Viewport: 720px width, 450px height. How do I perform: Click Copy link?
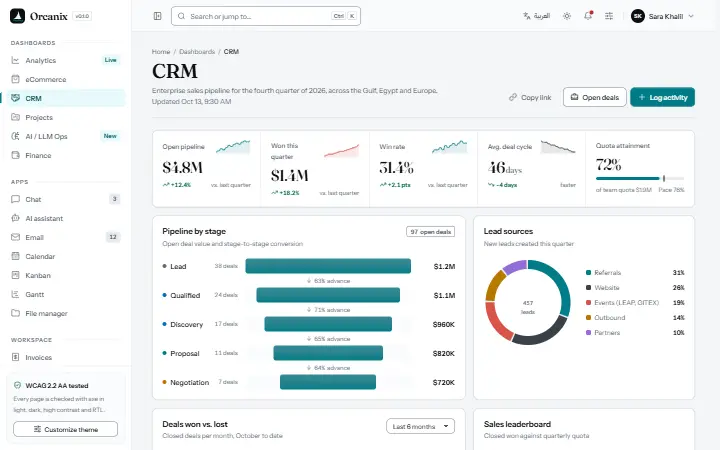pos(530,97)
